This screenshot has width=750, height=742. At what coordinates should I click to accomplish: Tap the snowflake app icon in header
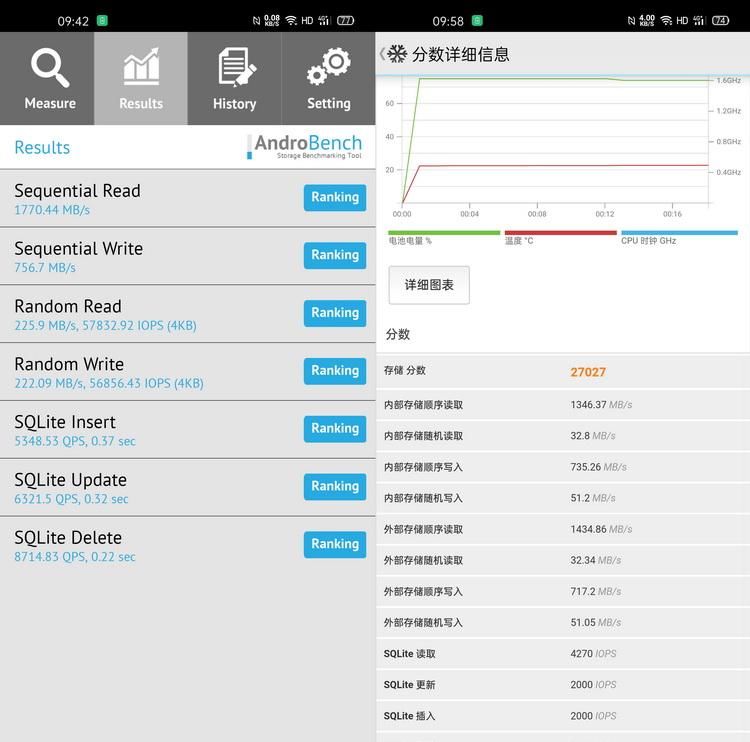[397, 54]
